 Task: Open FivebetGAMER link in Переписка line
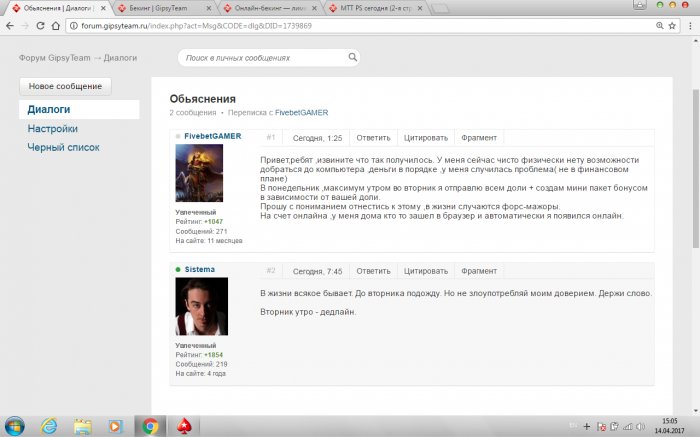301,112
